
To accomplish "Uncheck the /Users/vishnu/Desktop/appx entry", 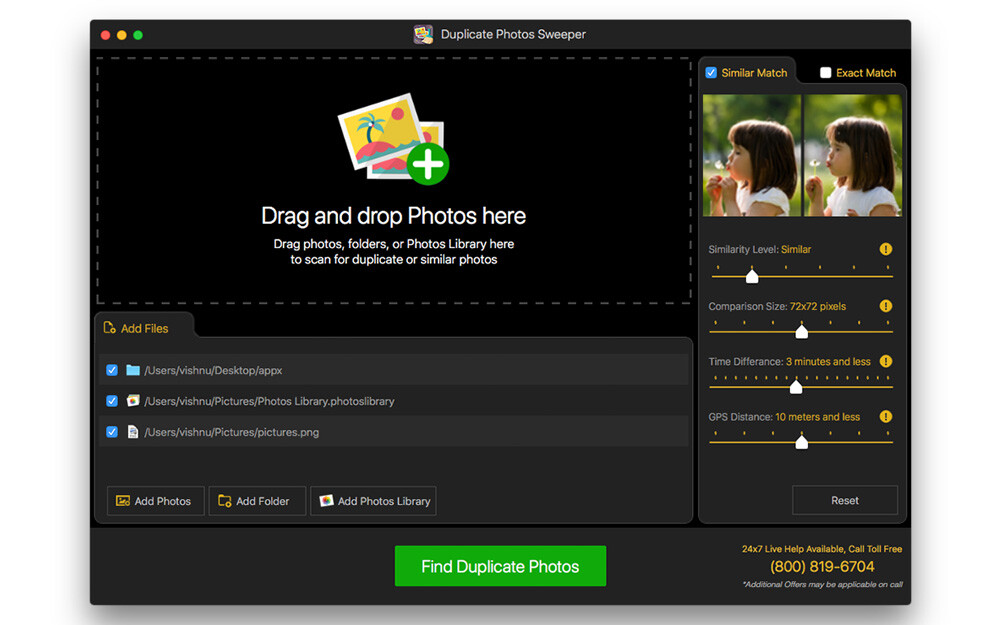I will pos(112,371).
